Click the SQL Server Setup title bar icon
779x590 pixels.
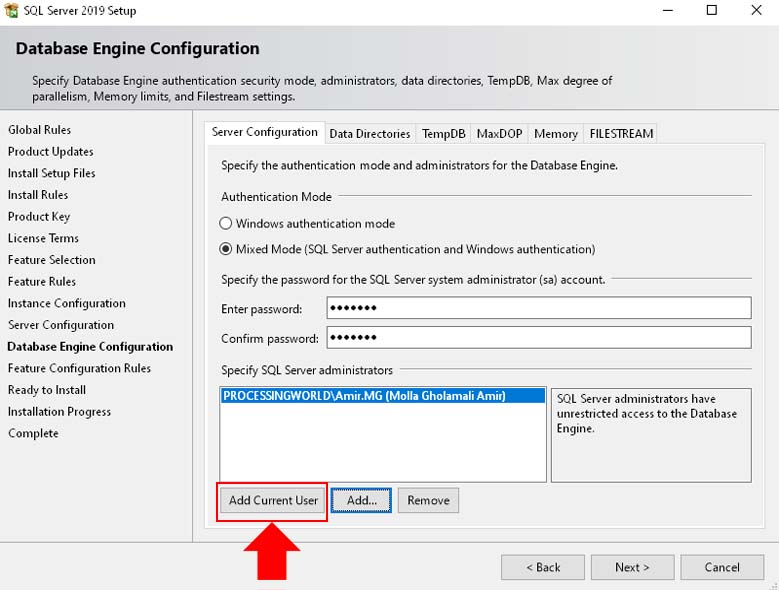click(11, 10)
